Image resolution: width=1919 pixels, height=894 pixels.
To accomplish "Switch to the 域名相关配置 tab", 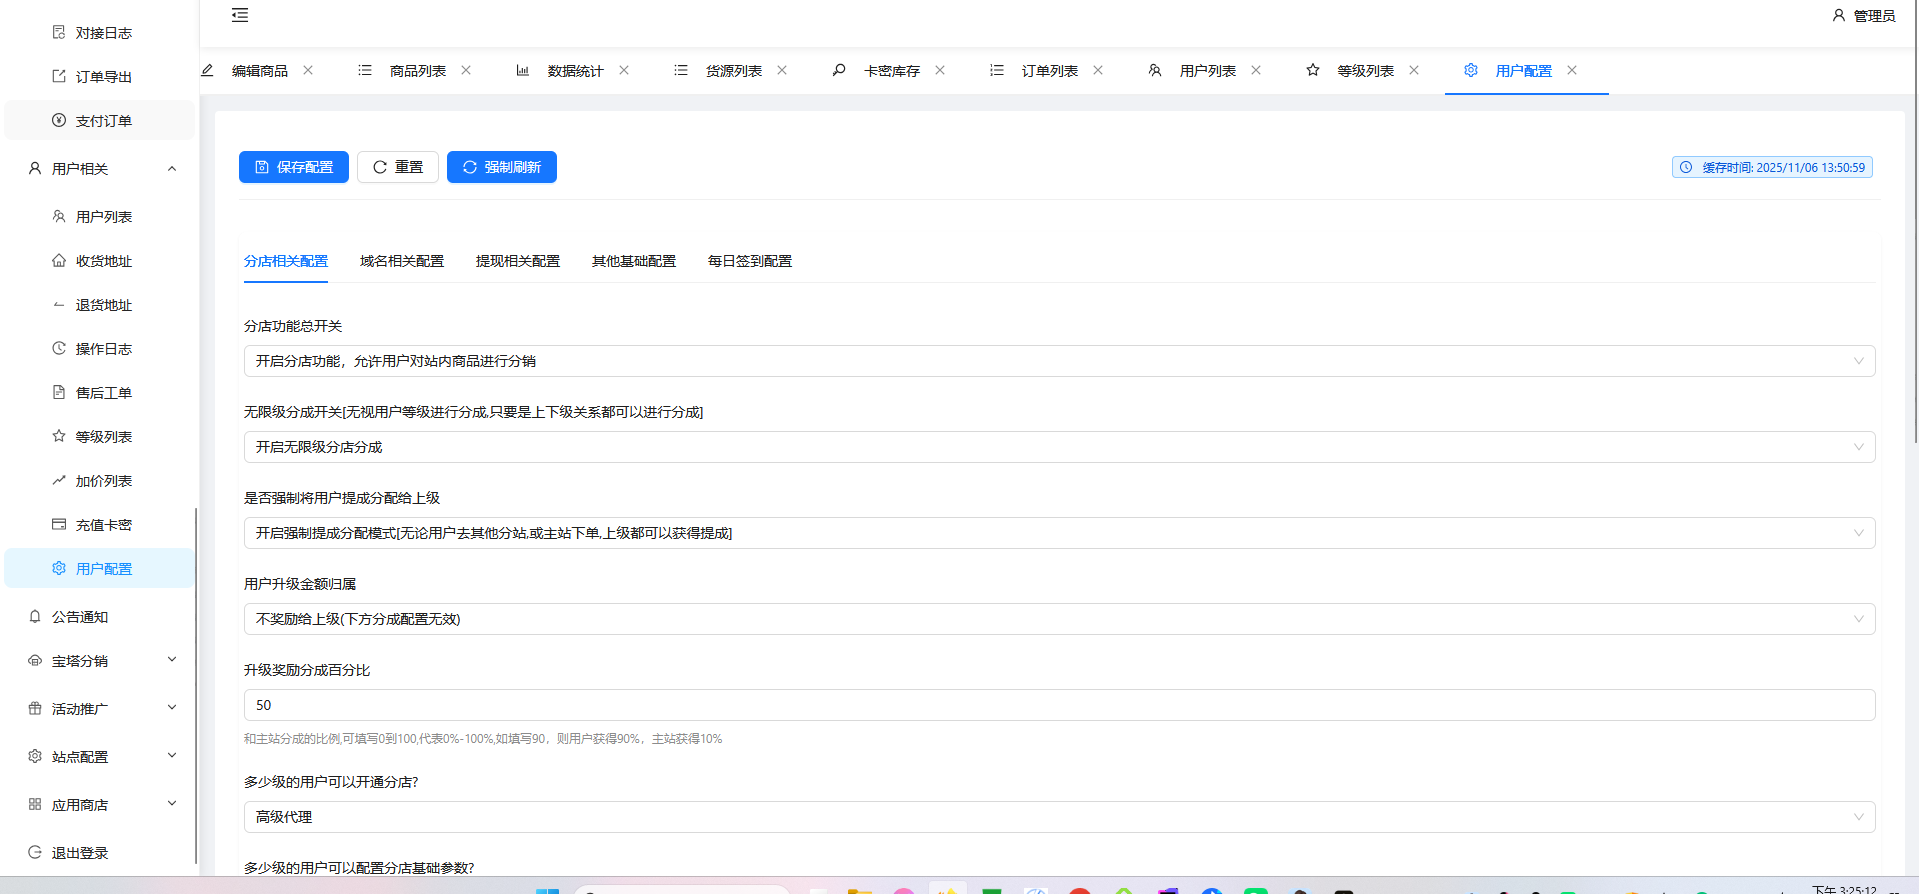I will (x=402, y=261).
